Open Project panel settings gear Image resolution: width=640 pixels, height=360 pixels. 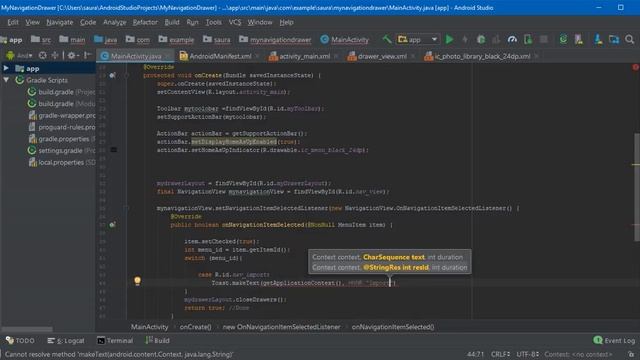click(x=72, y=55)
